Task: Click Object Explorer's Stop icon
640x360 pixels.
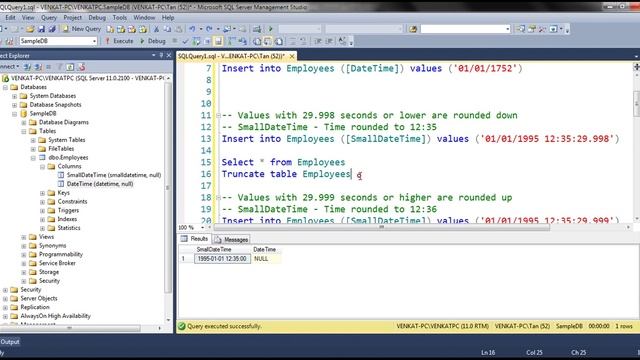Action: click(x=49, y=67)
